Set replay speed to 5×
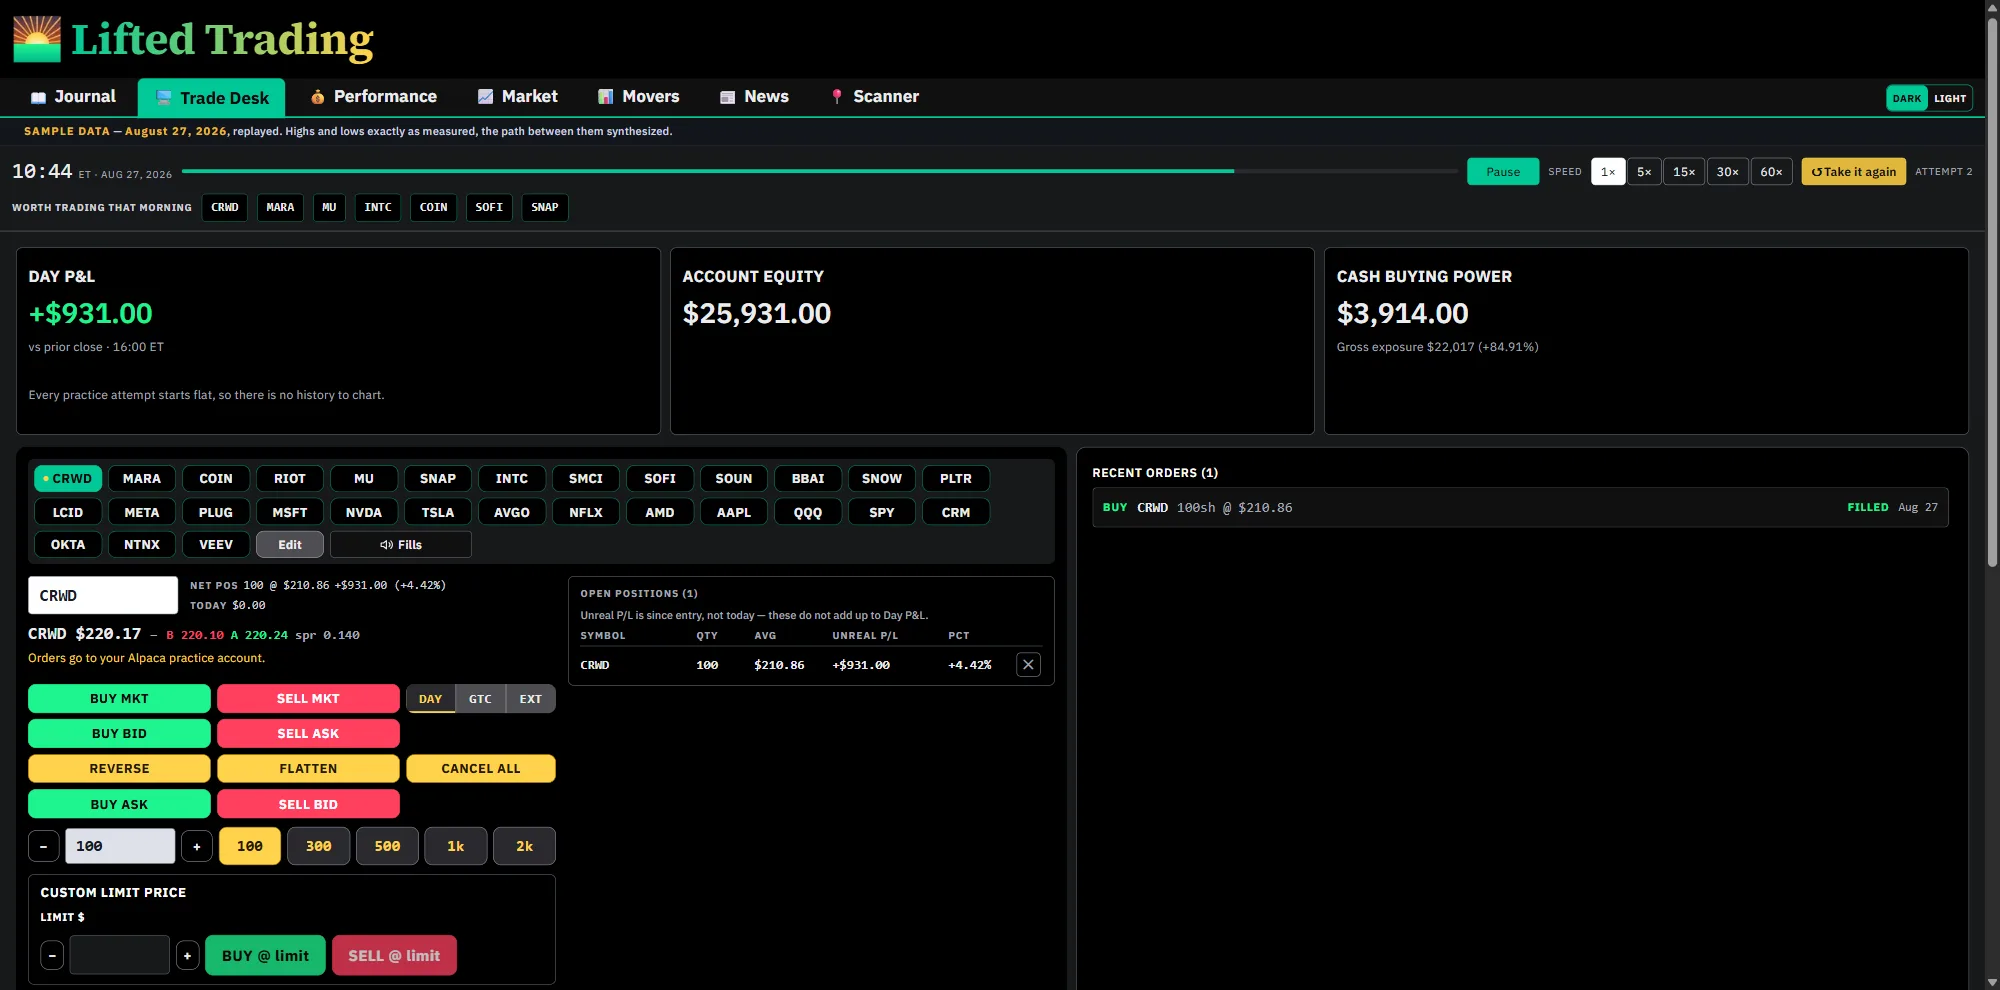 pos(1644,172)
